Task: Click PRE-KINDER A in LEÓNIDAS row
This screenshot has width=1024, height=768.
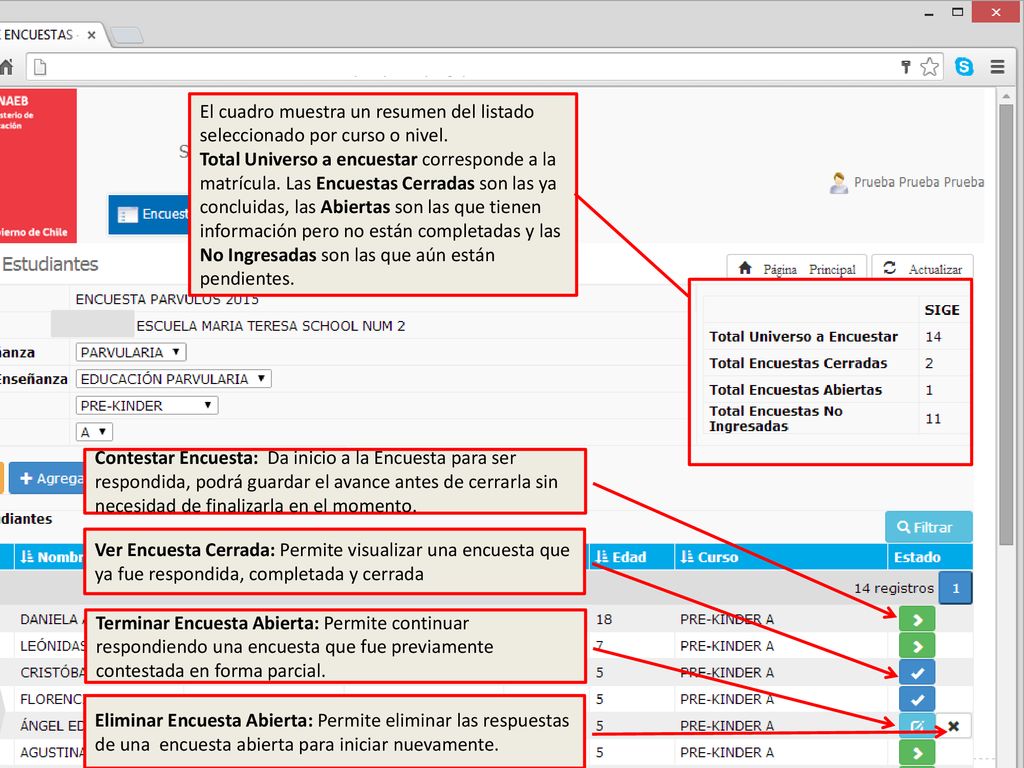Action: pos(727,646)
